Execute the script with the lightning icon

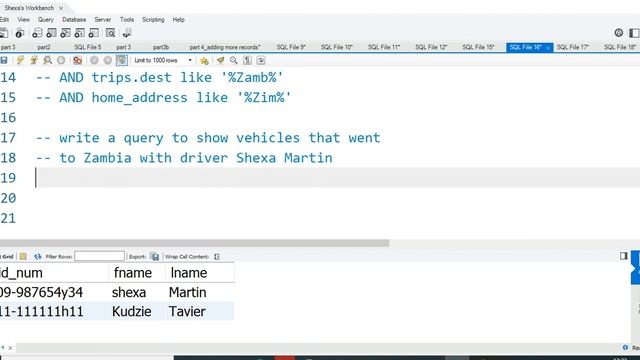coord(20,60)
